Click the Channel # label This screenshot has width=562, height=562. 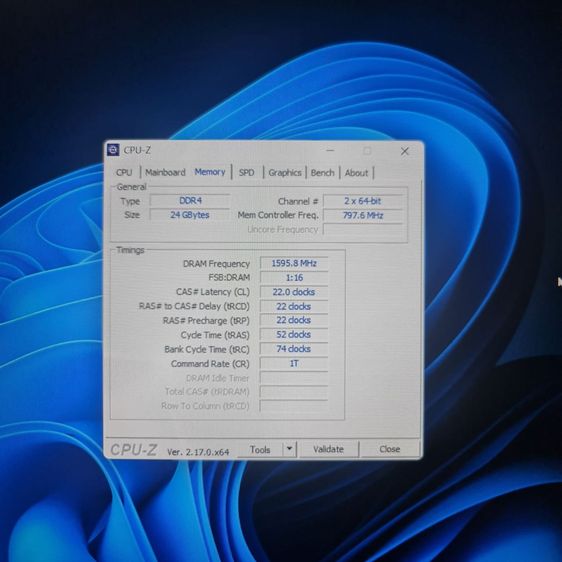click(x=298, y=201)
